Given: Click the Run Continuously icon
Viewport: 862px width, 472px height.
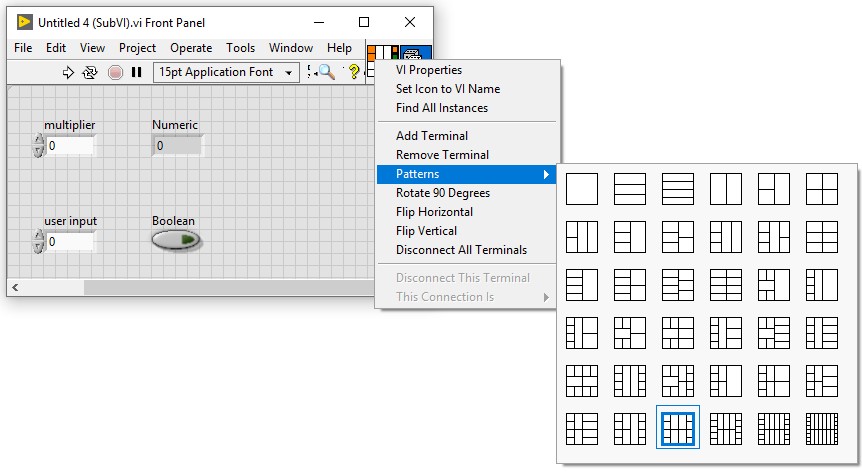Looking at the screenshot, I should click(x=90, y=73).
